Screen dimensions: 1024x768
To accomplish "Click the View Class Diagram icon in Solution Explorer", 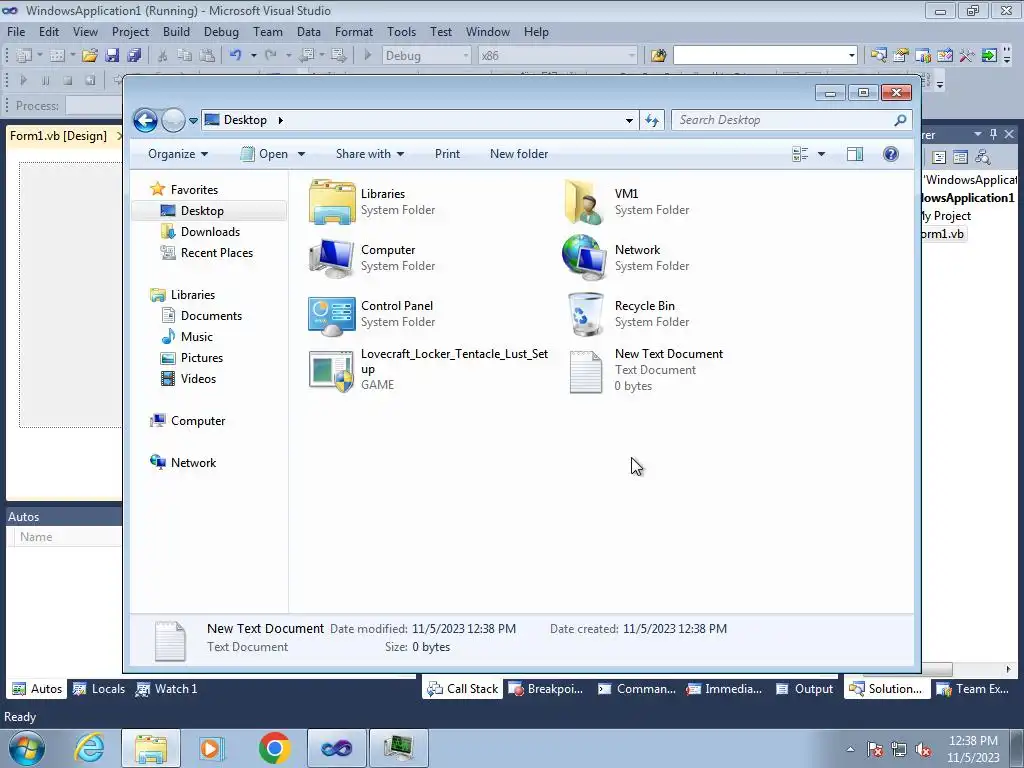I will click(x=982, y=157).
